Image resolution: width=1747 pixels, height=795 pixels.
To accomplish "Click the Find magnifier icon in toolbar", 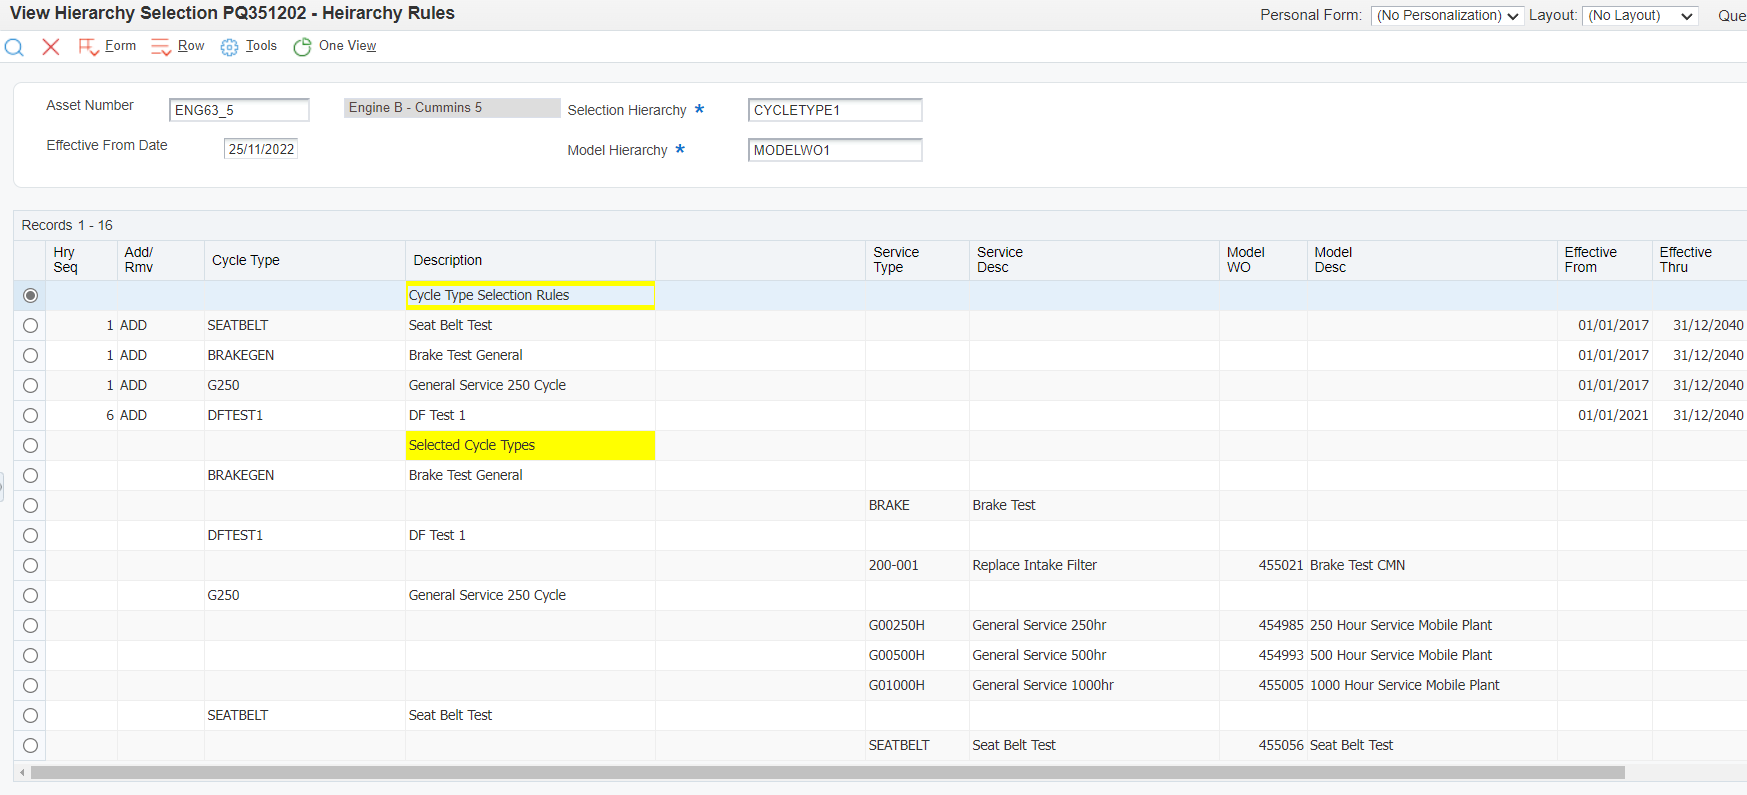I will (x=14, y=47).
